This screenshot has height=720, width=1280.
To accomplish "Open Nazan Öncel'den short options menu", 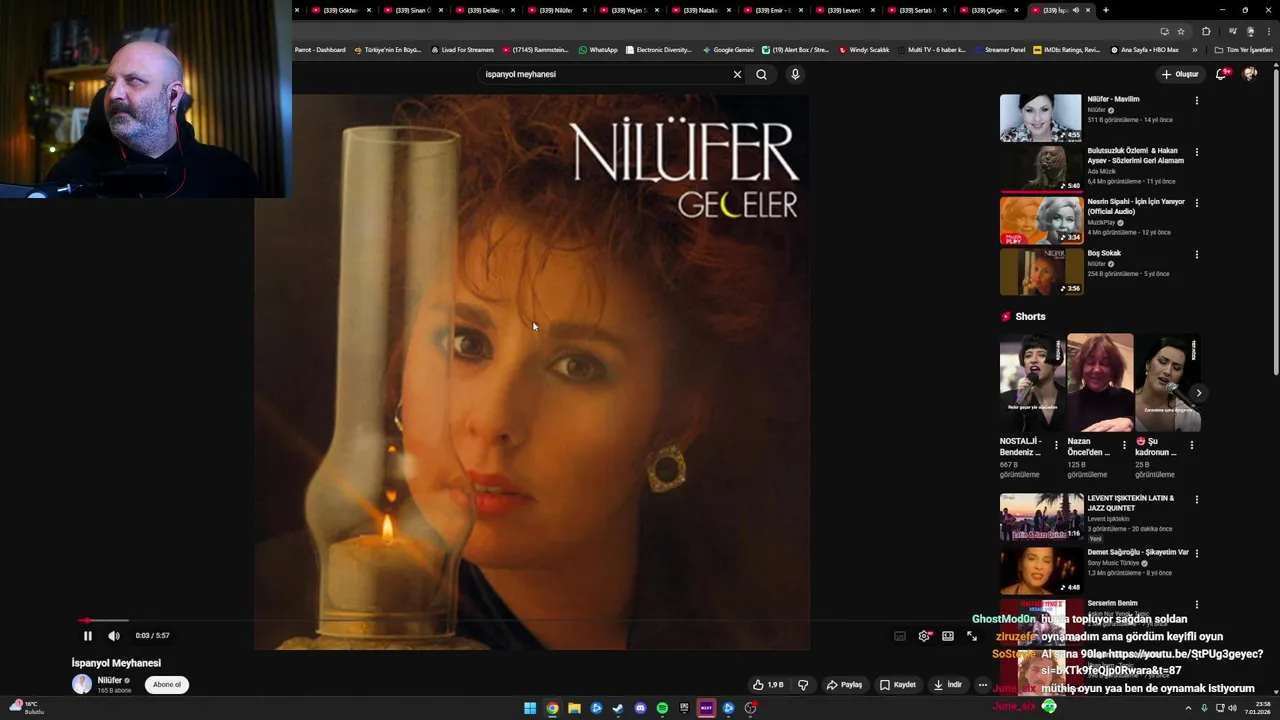I will pyautogui.click(x=1124, y=445).
